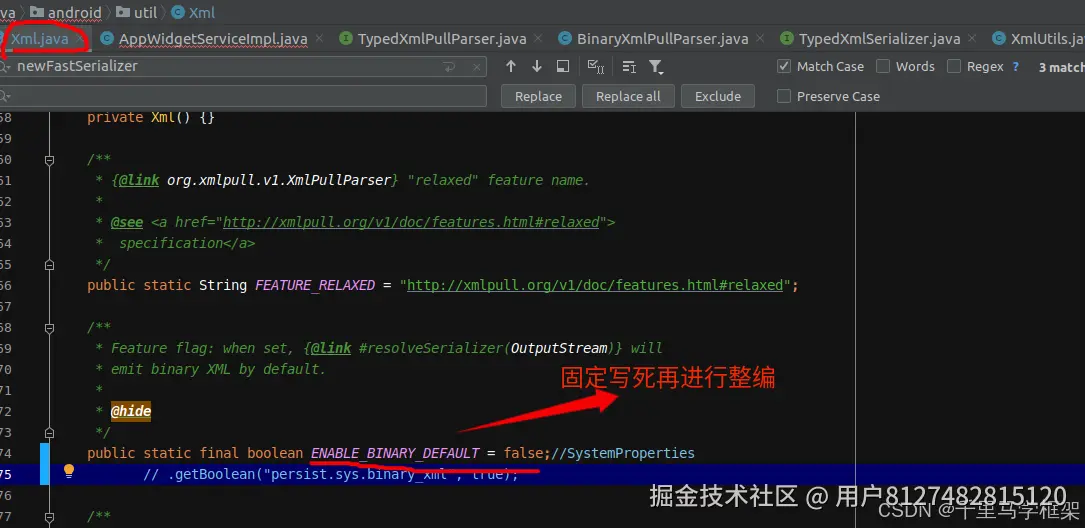Viewport: 1085px width, 528px height.
Task: Click the Exclude button
Action: coord(718,96)
